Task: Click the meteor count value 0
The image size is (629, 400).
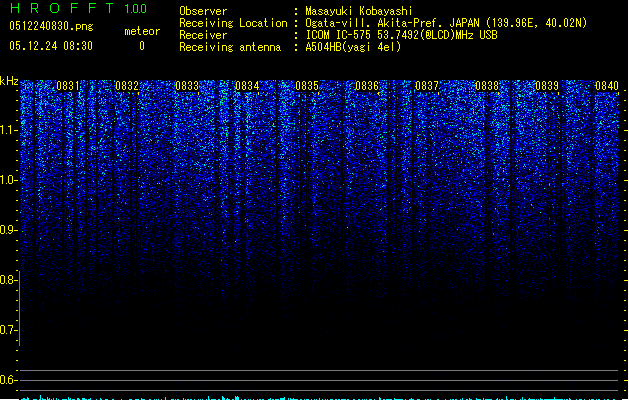Action: coord(142,46)
